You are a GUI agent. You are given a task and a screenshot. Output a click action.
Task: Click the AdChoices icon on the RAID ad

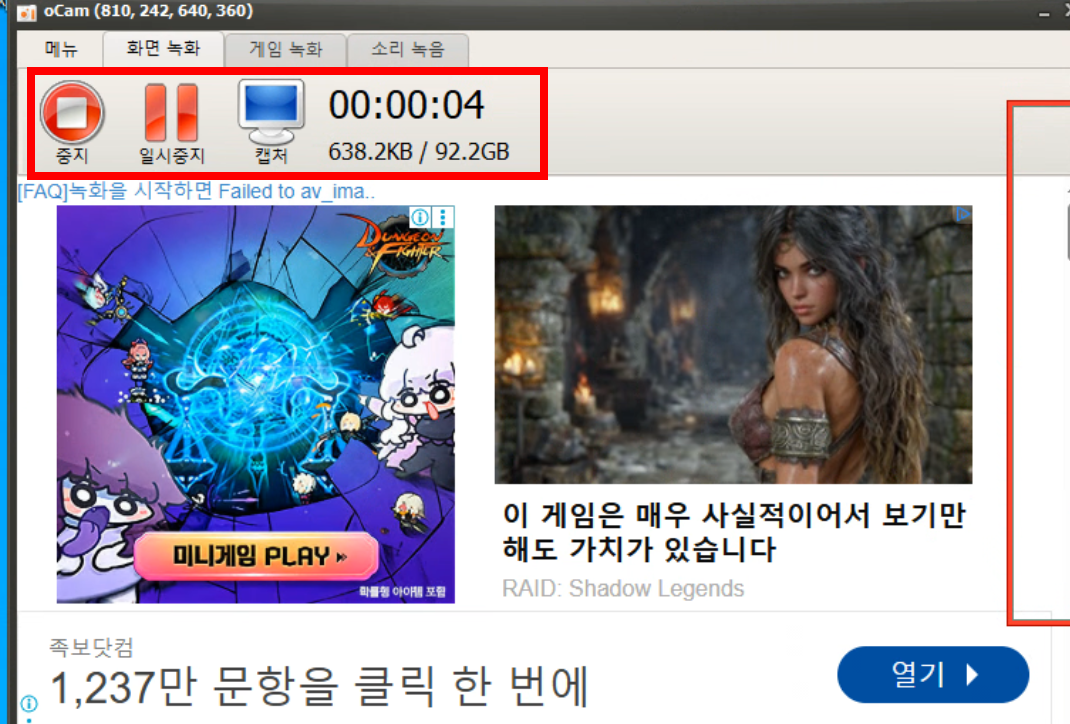point(962,214)
